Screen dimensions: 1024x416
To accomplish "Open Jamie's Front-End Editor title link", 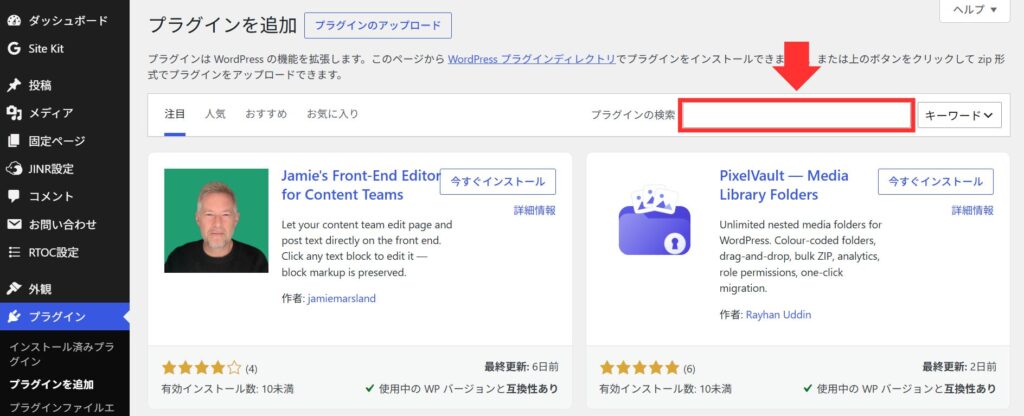I will tap(361, 185).
